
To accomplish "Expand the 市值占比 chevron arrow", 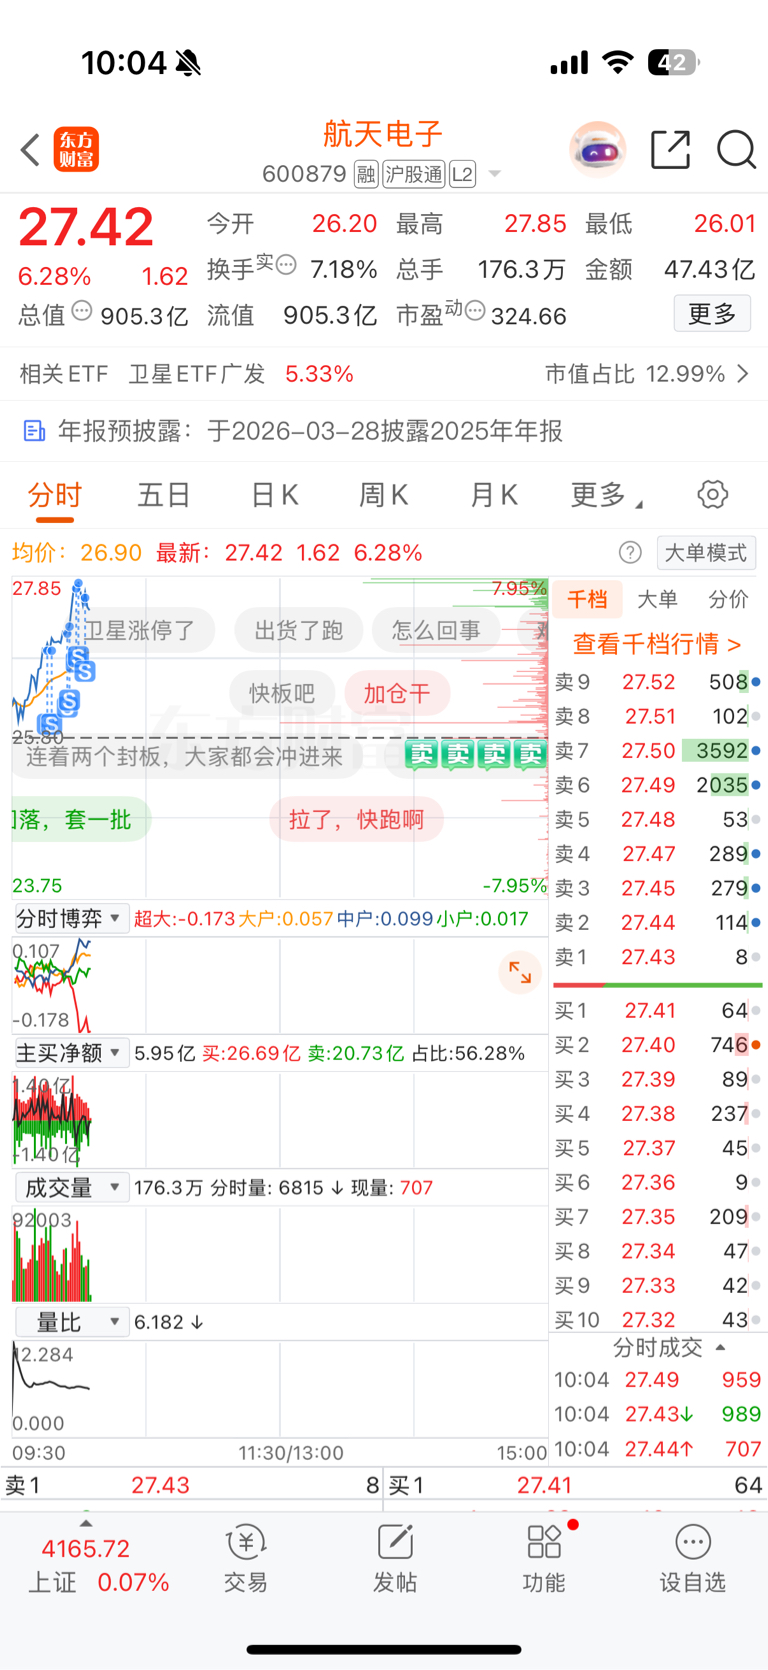I will (743, 374).
